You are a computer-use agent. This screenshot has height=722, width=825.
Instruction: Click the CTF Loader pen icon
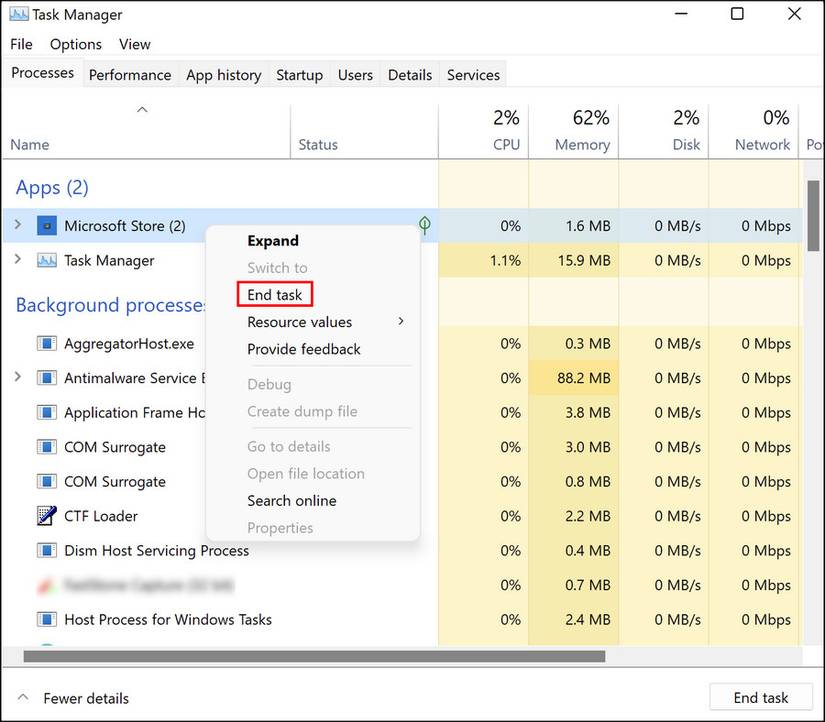click(x=46, y=516)
